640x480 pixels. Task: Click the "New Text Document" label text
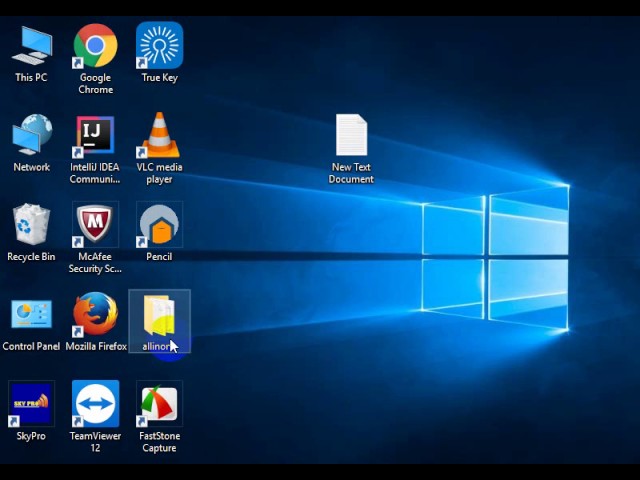(x=351, y=173)
